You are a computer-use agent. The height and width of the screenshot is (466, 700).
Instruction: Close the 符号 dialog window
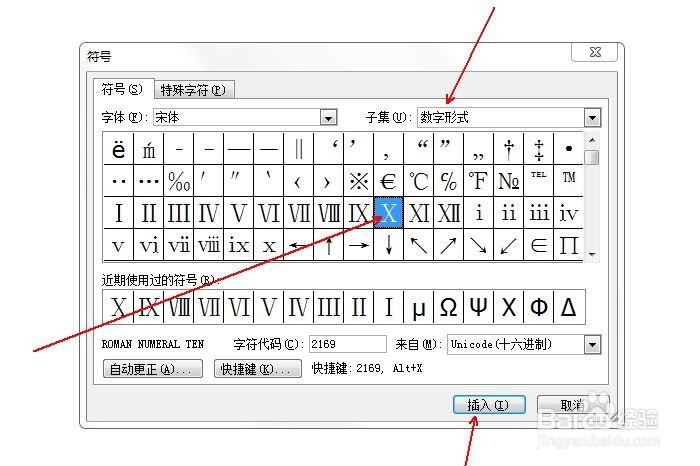click(x=595, y=52)
